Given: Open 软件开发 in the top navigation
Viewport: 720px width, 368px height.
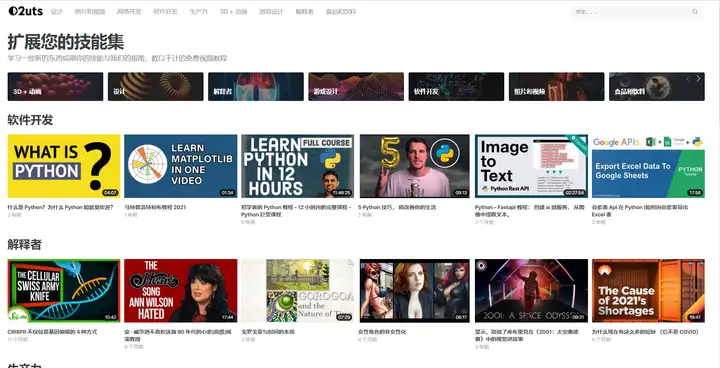Looking at the screenshot, I should (165, 12).
